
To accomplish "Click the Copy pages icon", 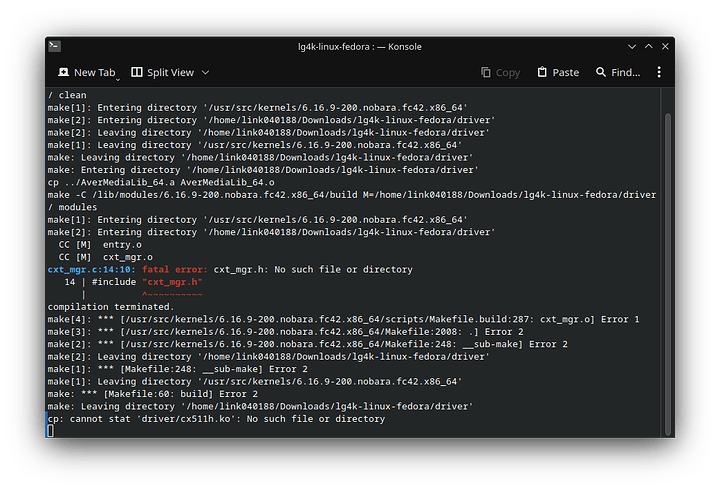I will (485, 73).
